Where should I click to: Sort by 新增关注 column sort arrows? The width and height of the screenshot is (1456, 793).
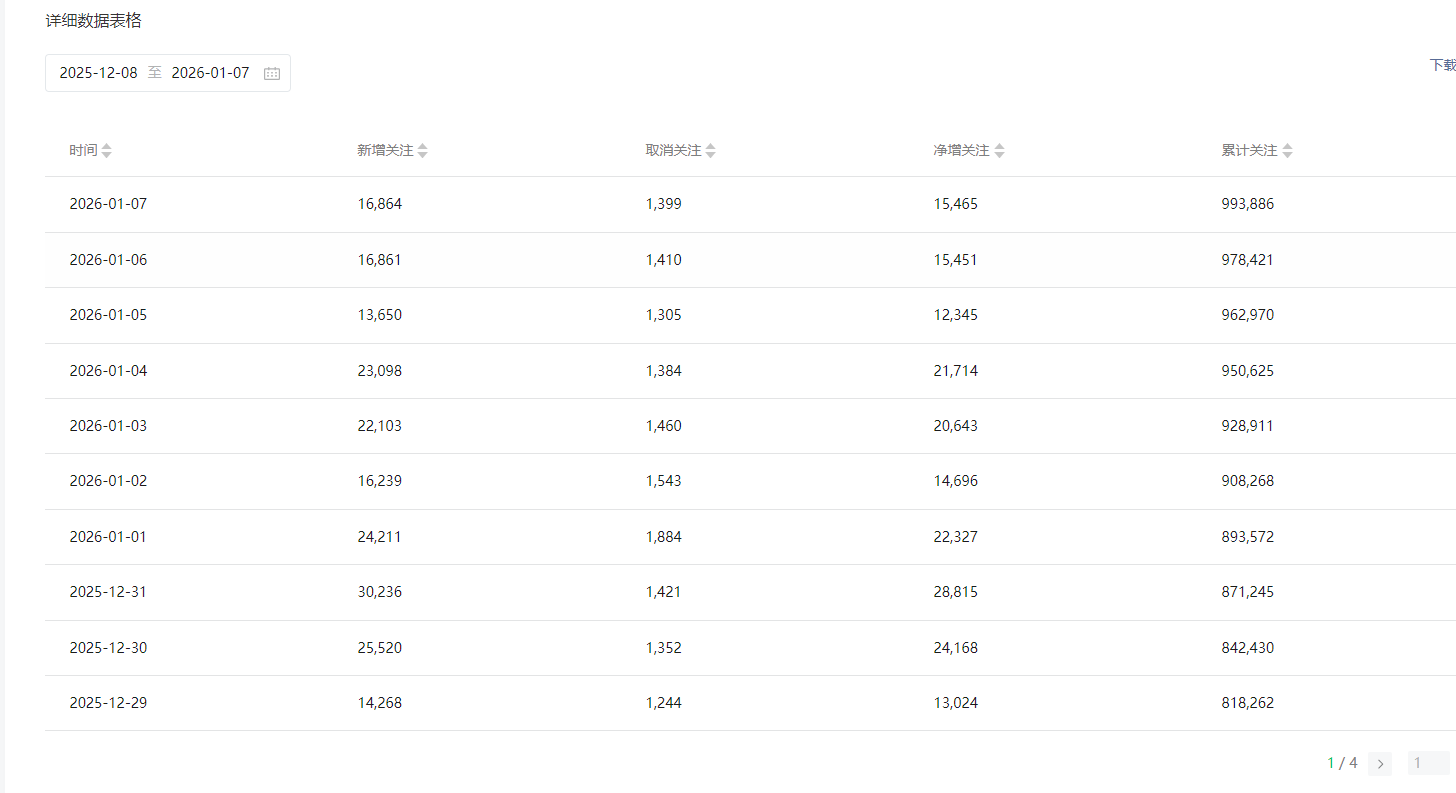(x=423, y=151)
